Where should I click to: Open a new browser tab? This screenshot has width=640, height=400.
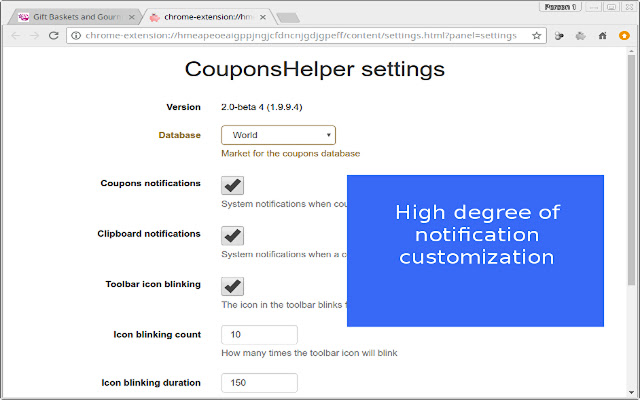pyautogui.click(x=288, y=18)
